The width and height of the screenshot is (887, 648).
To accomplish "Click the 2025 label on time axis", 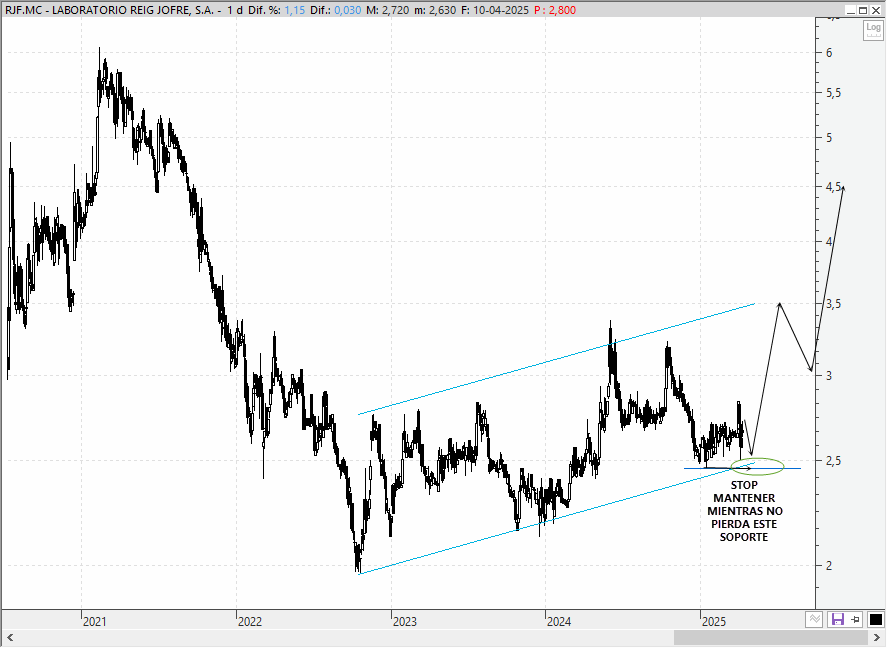I will point(714,622).
